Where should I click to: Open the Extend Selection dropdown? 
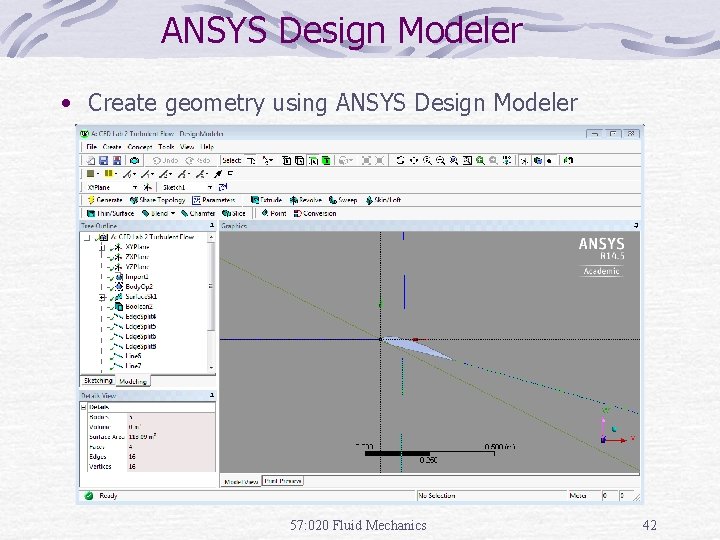pyautogui.click(x=346, y=160)
